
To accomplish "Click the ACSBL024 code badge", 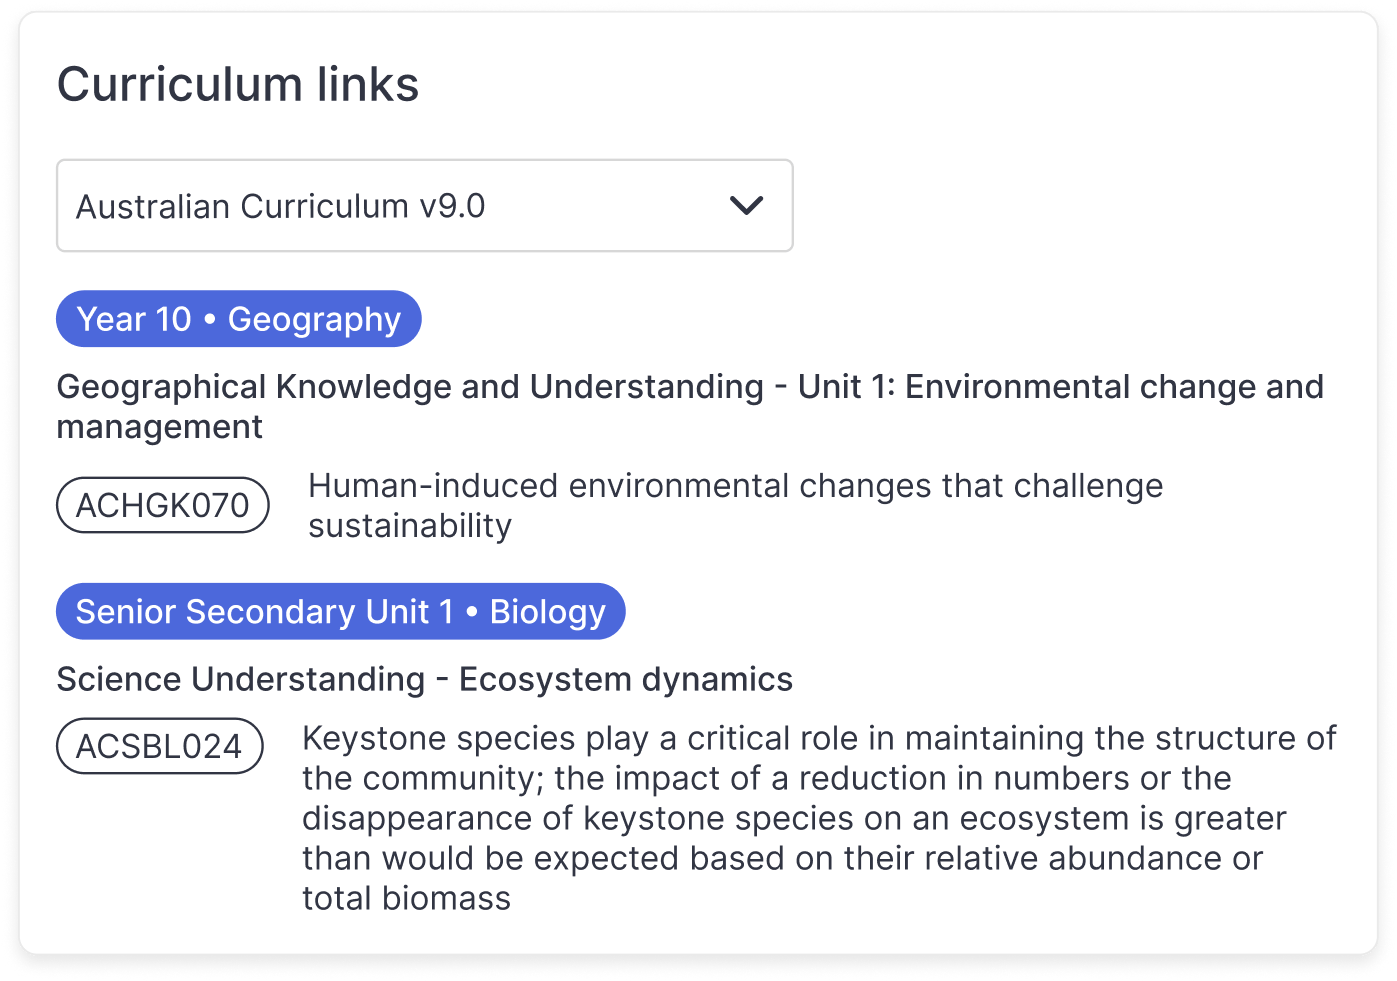I will click(160, 747).
